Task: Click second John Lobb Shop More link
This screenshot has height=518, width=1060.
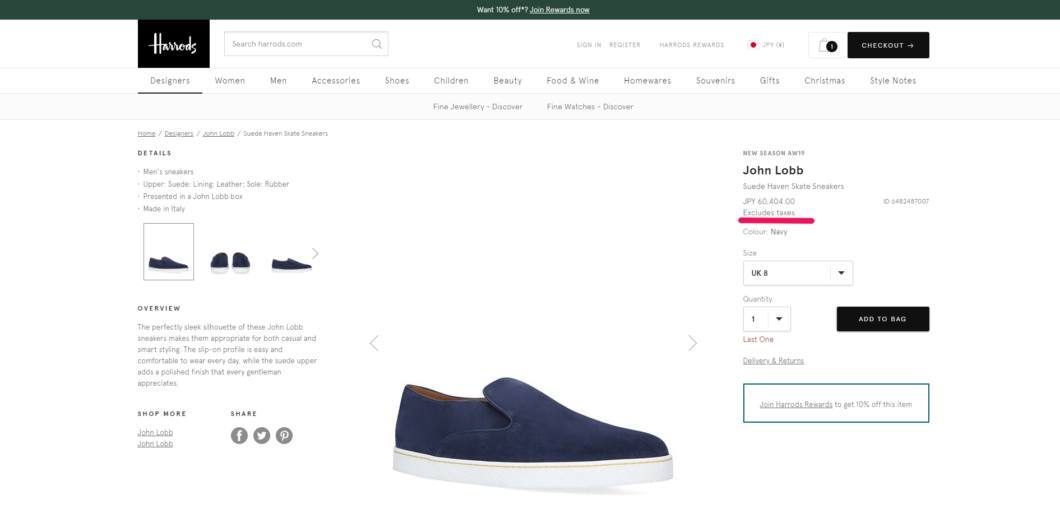Action: tap(155, 444)
